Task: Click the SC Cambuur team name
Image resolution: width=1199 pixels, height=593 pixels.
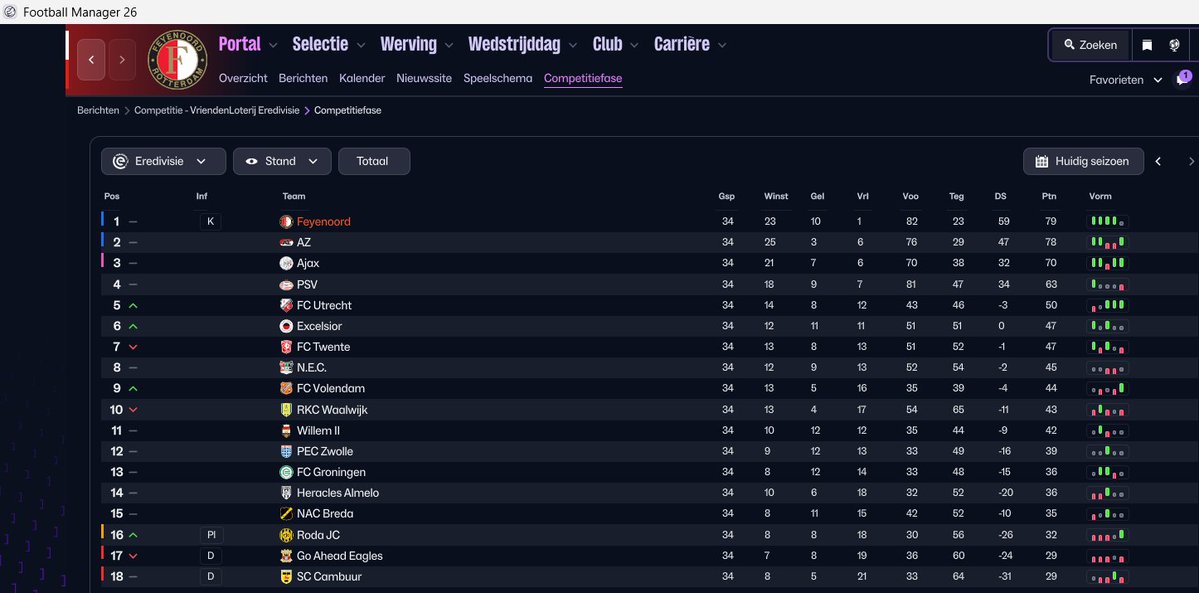Action: pos(330,577)
